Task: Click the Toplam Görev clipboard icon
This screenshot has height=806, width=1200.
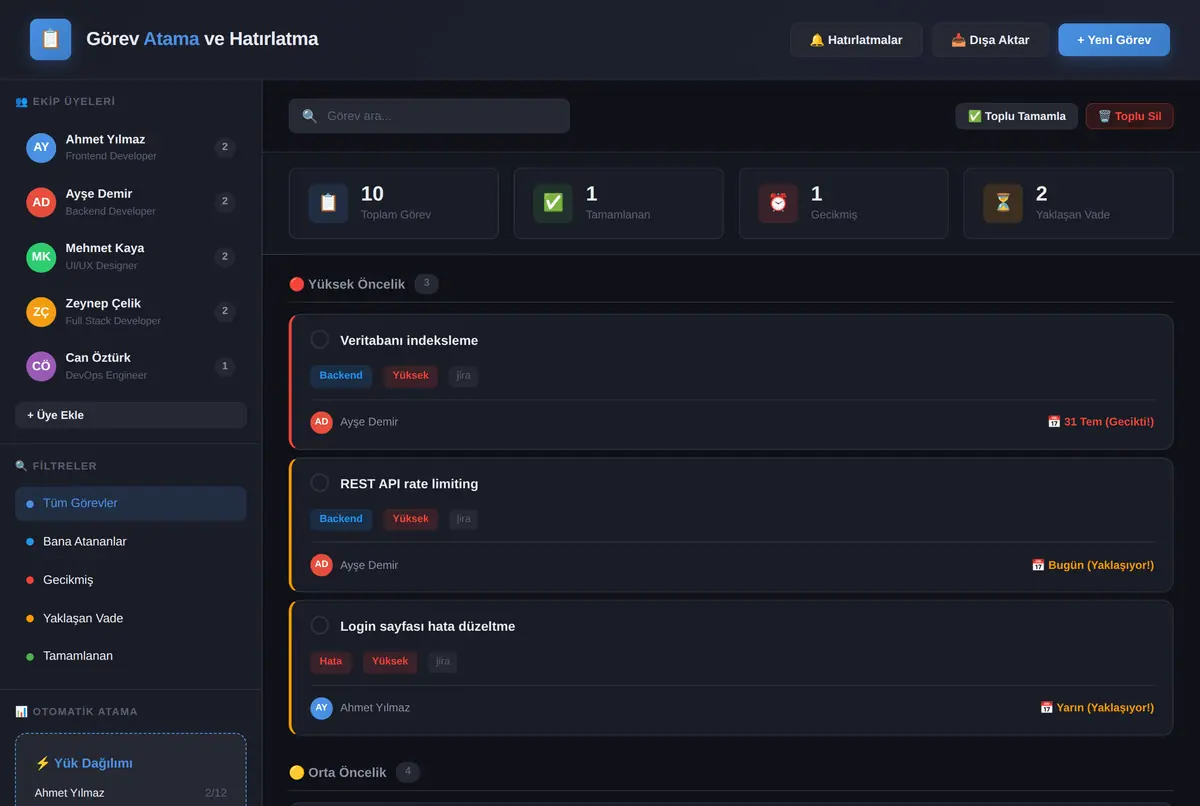Action: pyautogui.click(x=328, y=203)
